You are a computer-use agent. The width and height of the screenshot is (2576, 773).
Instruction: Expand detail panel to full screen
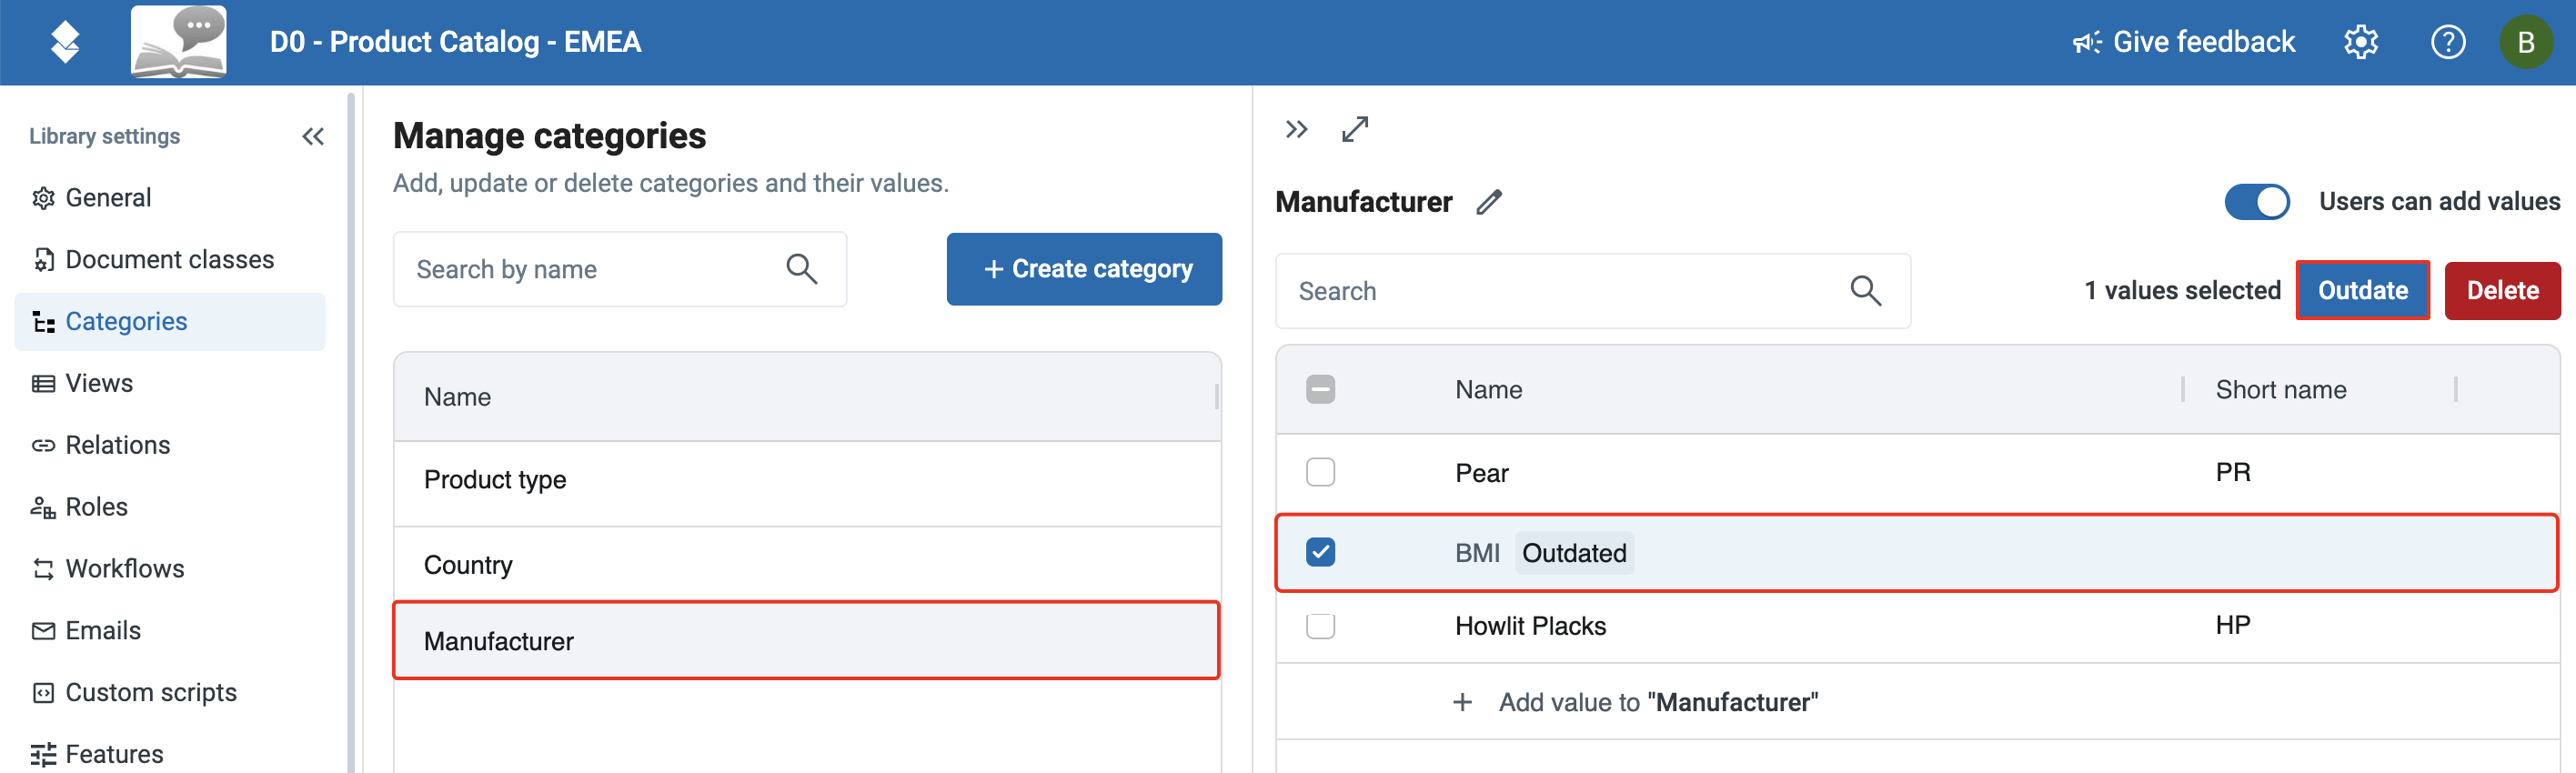(1355, 129)
